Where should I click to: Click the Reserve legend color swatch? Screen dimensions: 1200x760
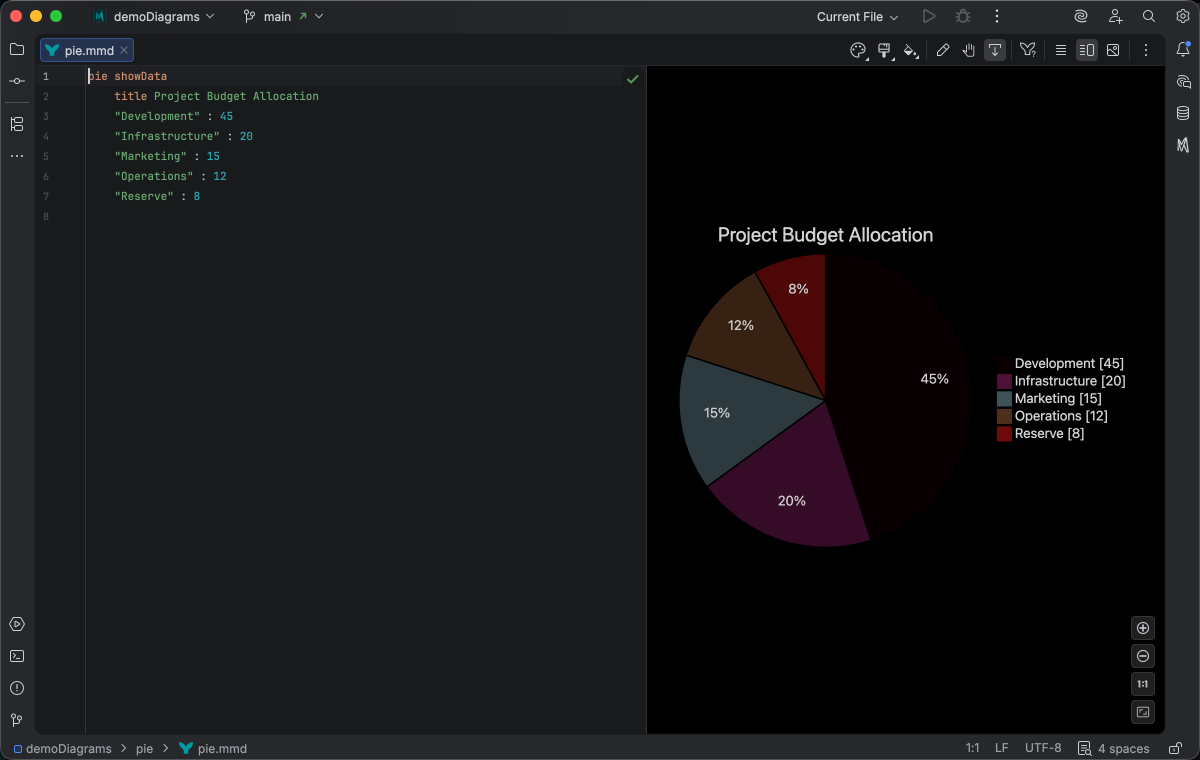click(1004, 433)
